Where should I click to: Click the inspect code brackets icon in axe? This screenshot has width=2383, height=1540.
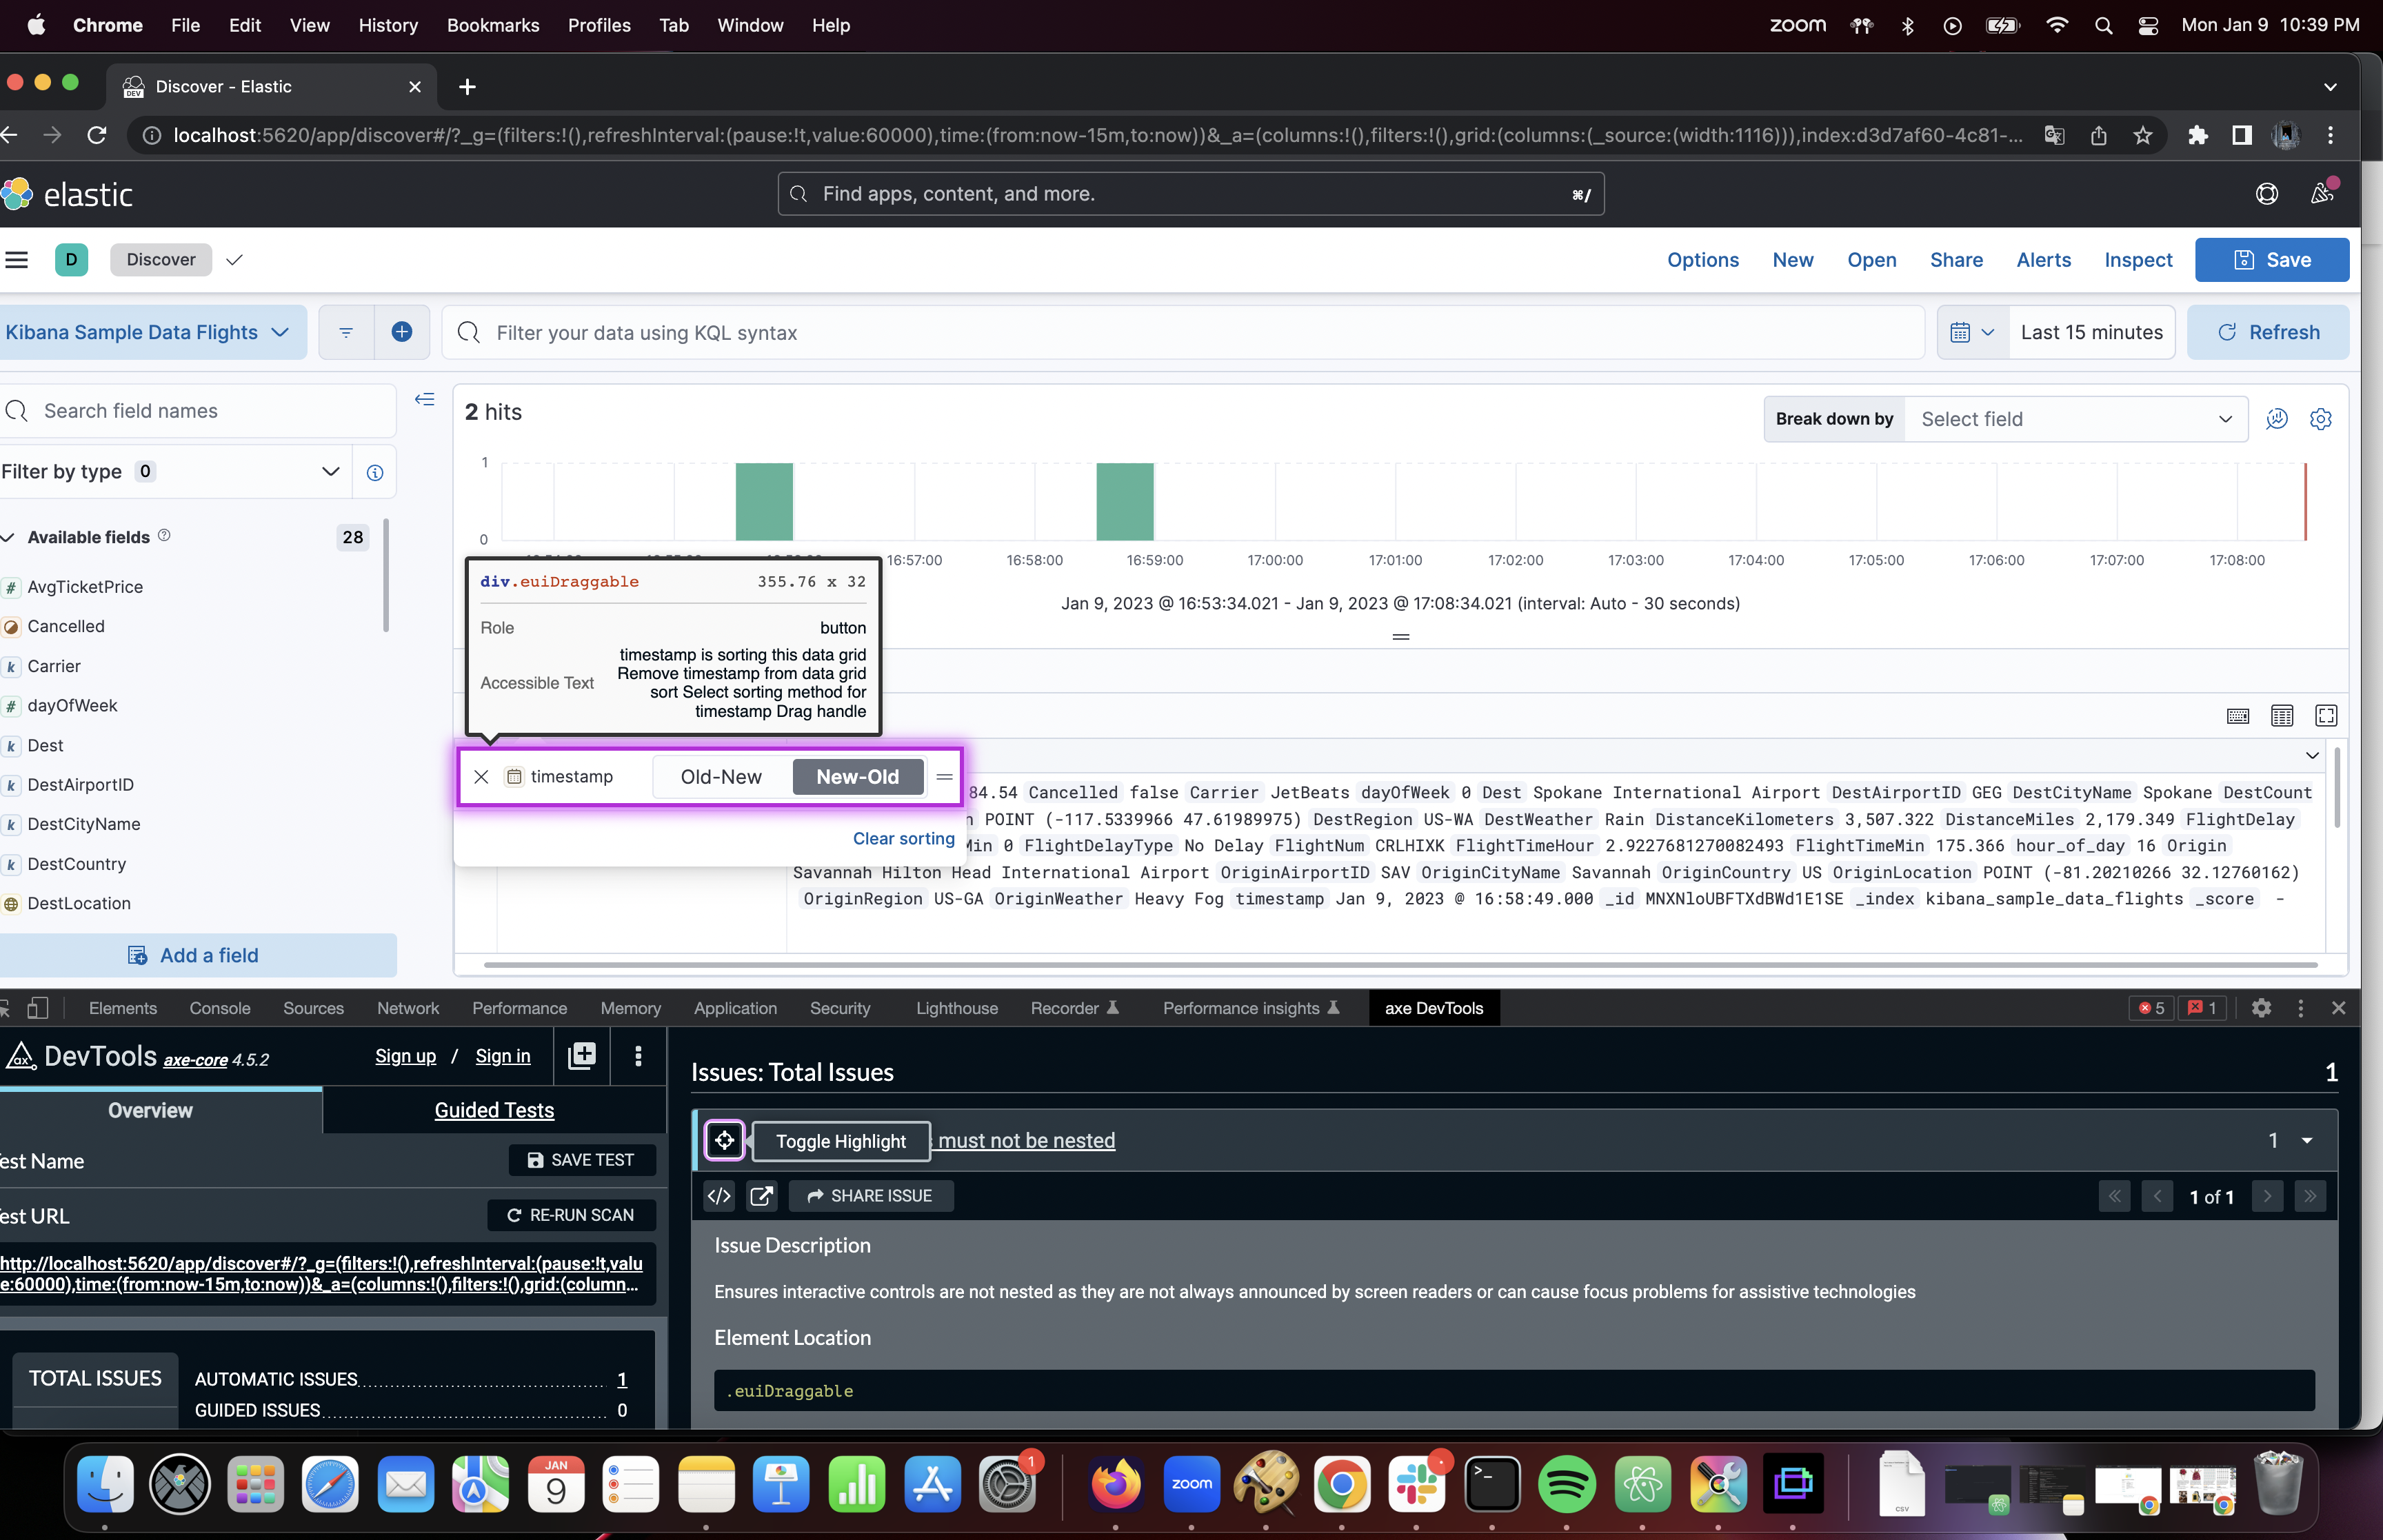click(x=719, y=1196)
